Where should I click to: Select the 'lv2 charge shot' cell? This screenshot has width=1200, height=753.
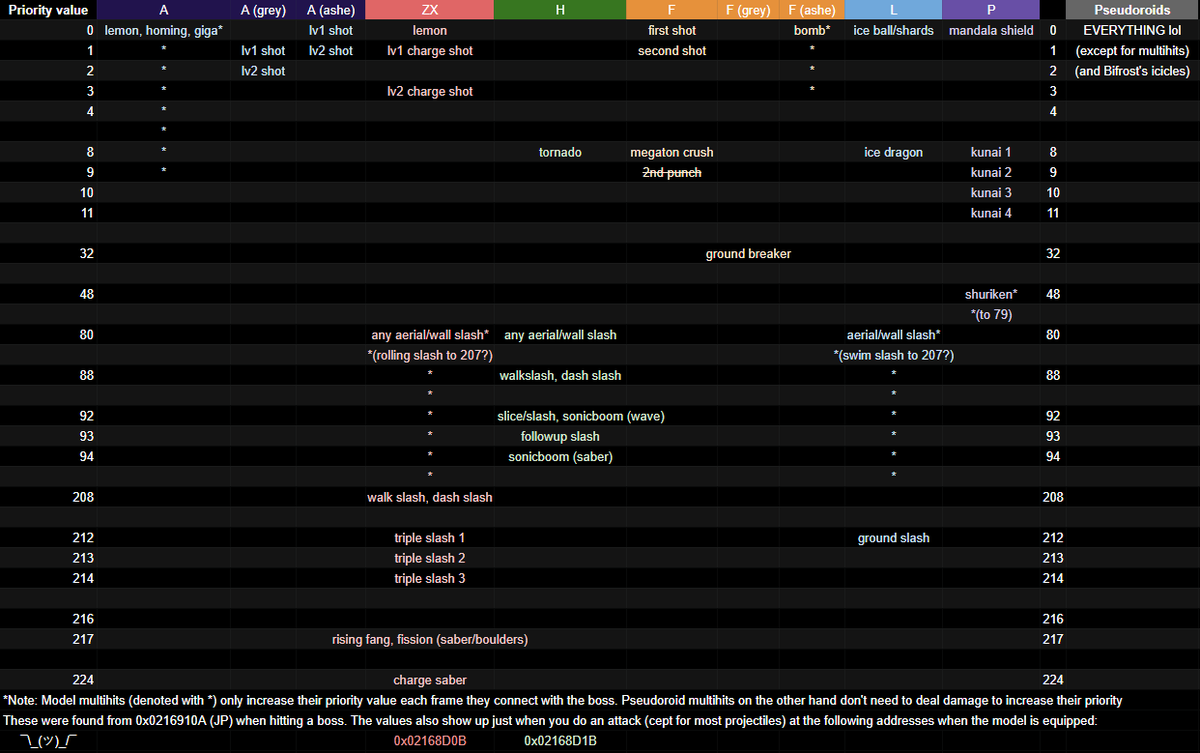(429, 92)
